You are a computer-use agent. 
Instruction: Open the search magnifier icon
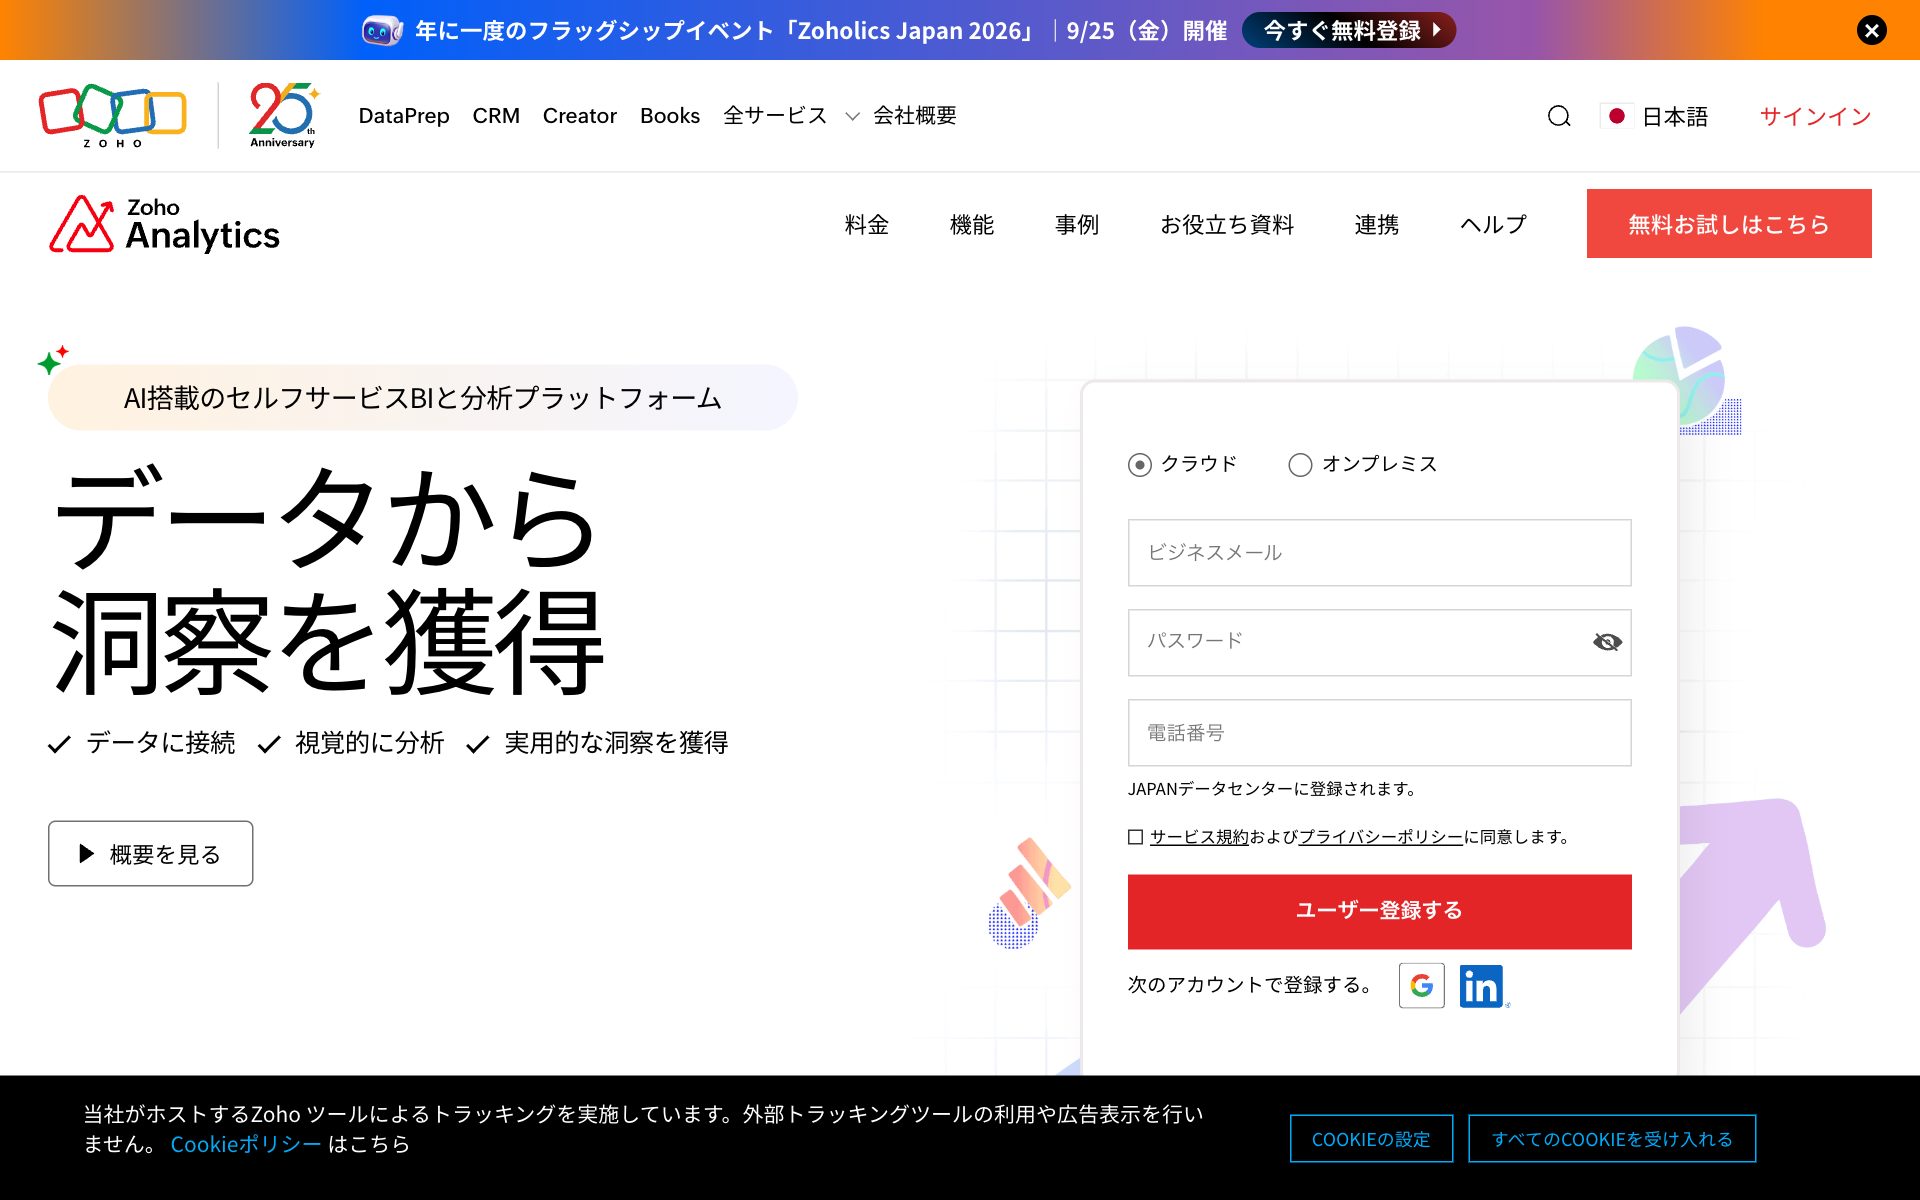point(1559,116)
